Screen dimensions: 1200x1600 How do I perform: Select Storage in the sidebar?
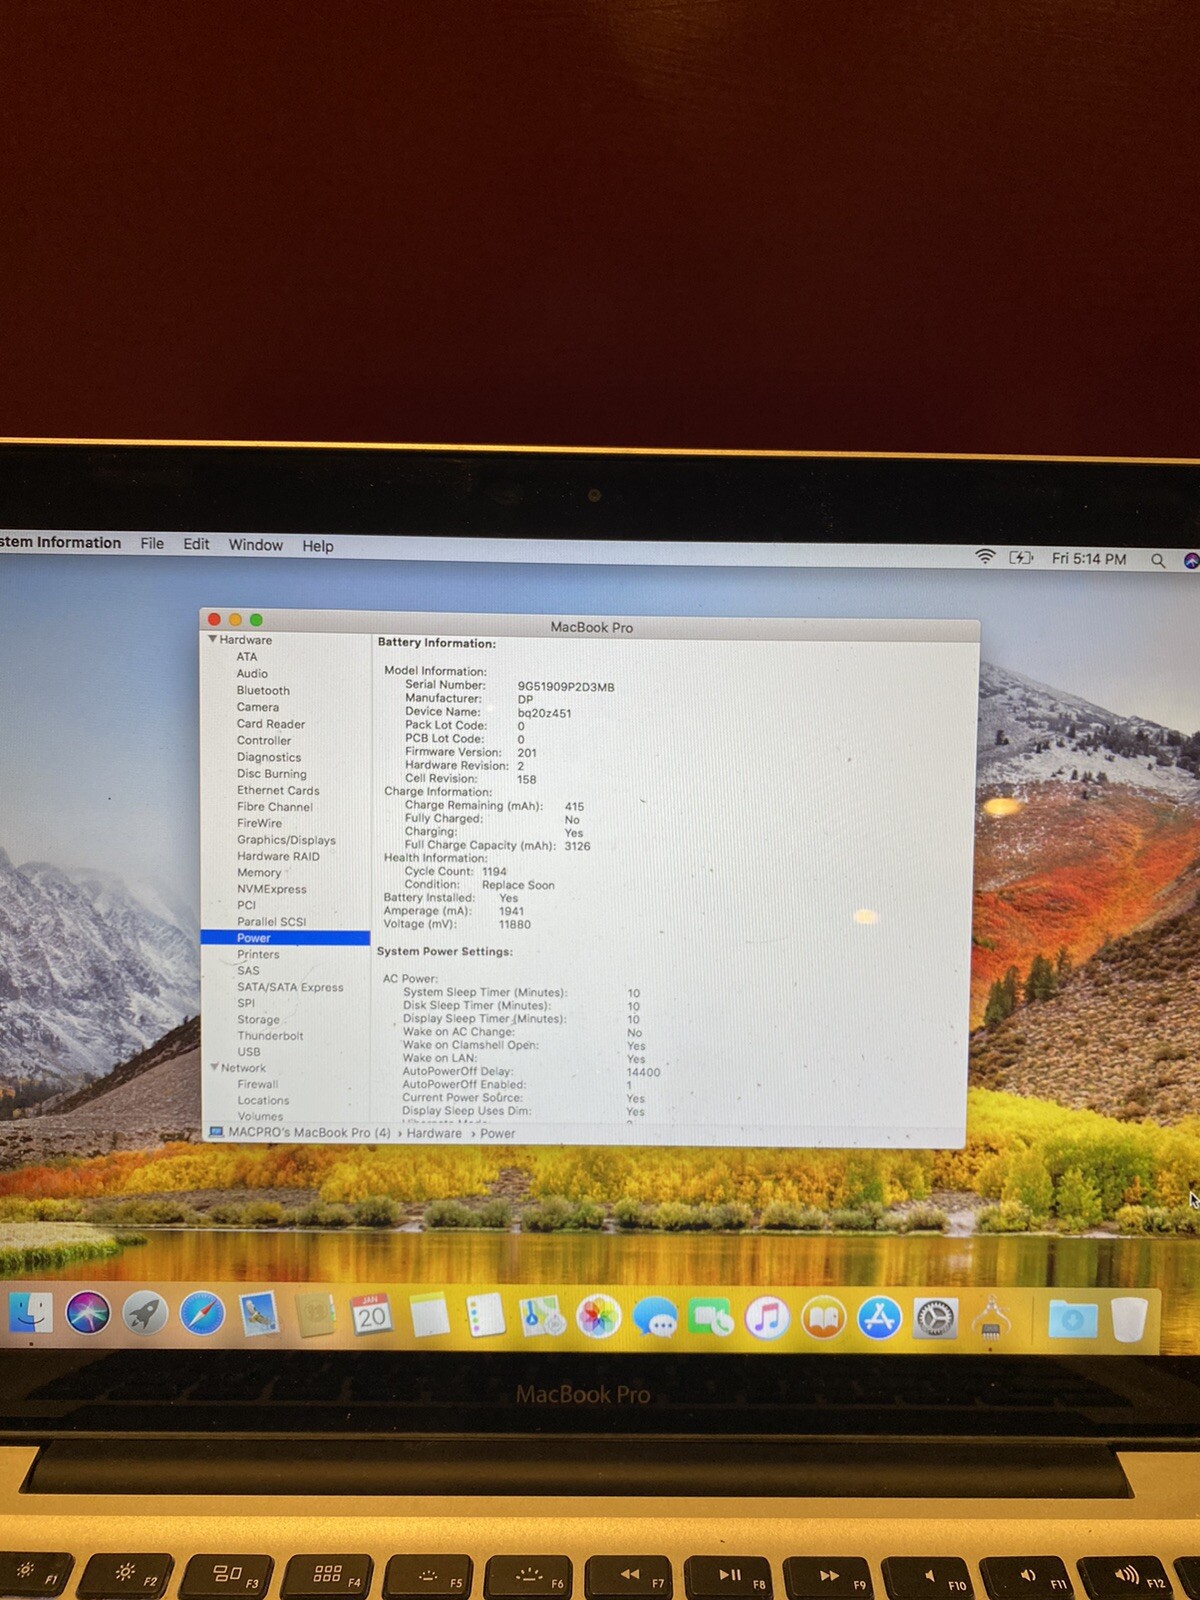[x=258, y=1020]
